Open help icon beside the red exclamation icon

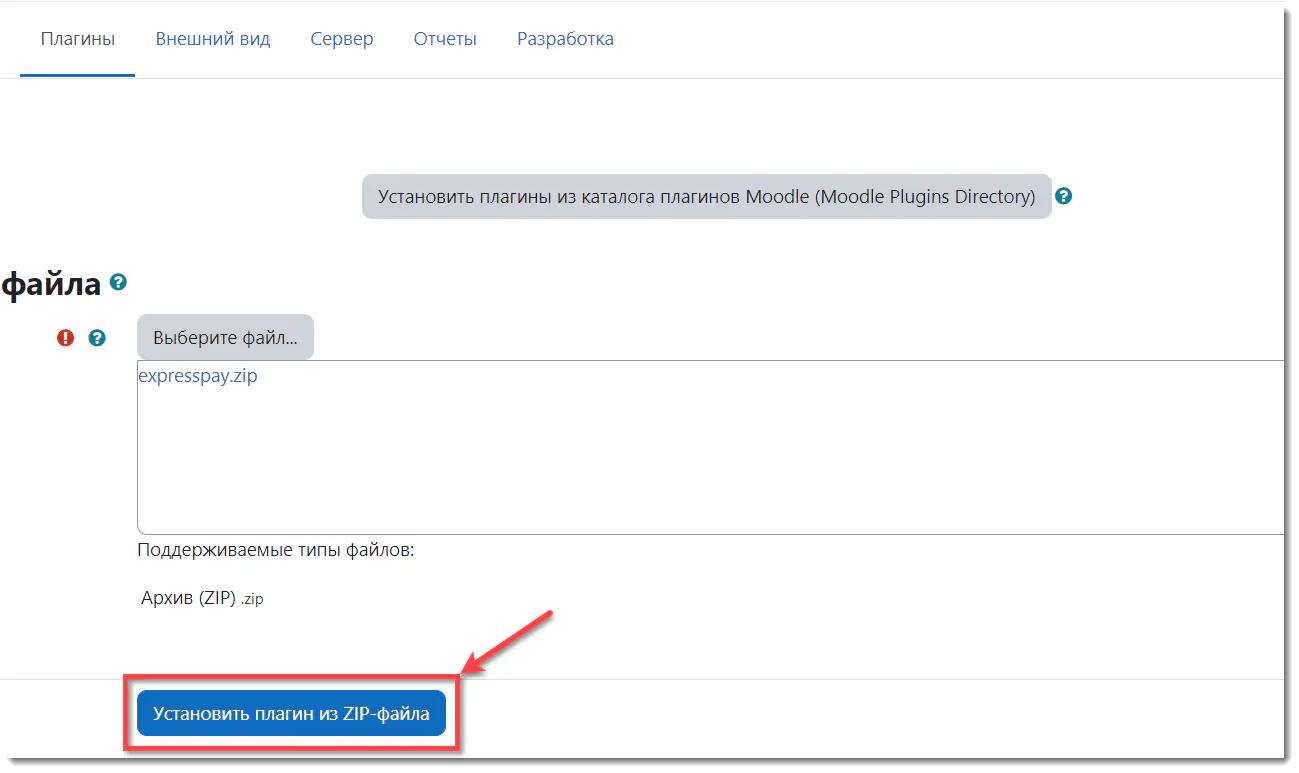point(97,338)
